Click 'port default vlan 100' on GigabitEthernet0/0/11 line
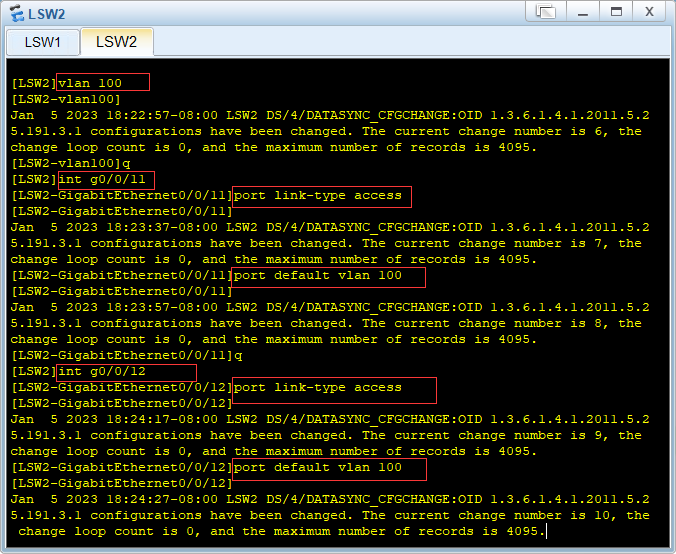This screenshot has height=554, width=676. tap(317, 275)
